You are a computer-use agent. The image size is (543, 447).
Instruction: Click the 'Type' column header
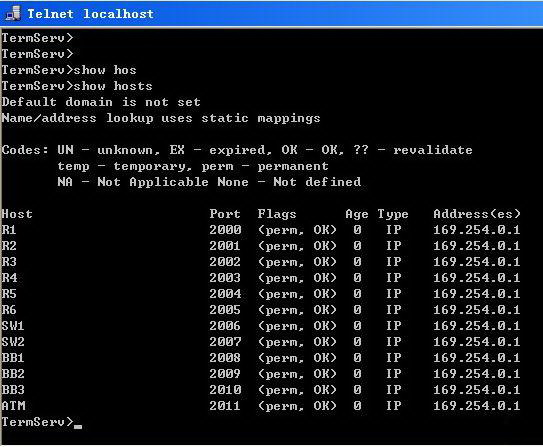(393, 214)
